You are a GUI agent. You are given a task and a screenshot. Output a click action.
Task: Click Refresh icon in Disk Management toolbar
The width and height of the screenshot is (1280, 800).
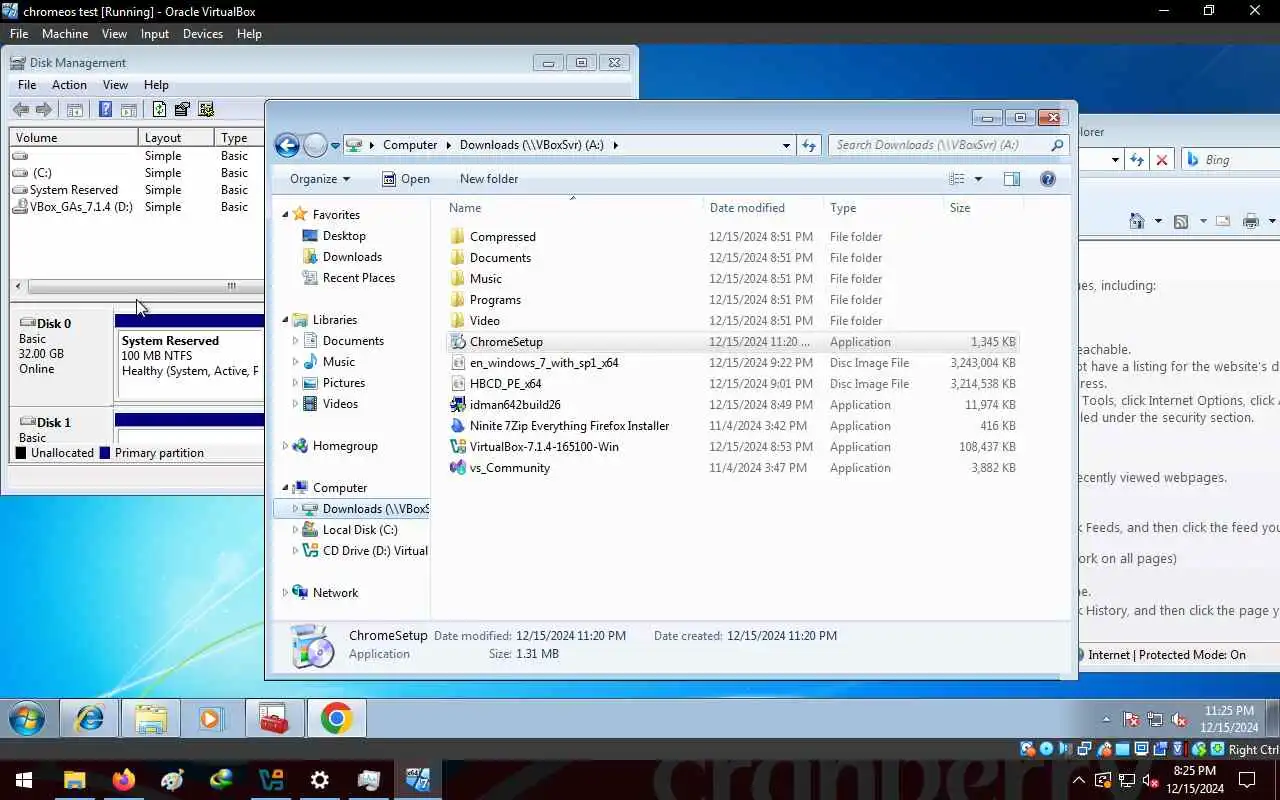point(158,110)
